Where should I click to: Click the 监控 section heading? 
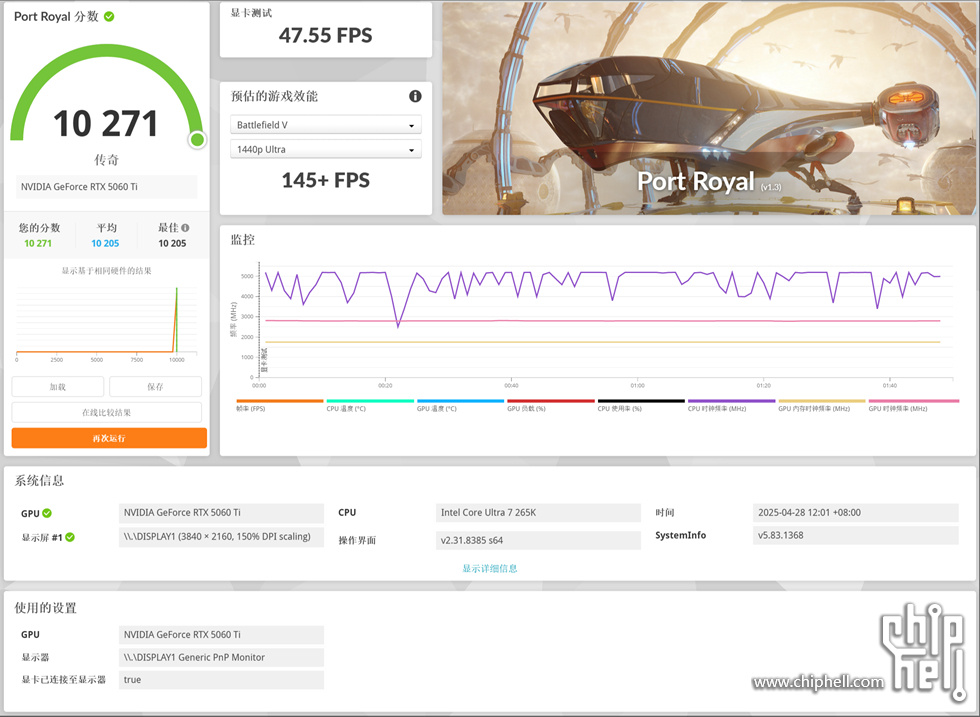pos(243,240)
